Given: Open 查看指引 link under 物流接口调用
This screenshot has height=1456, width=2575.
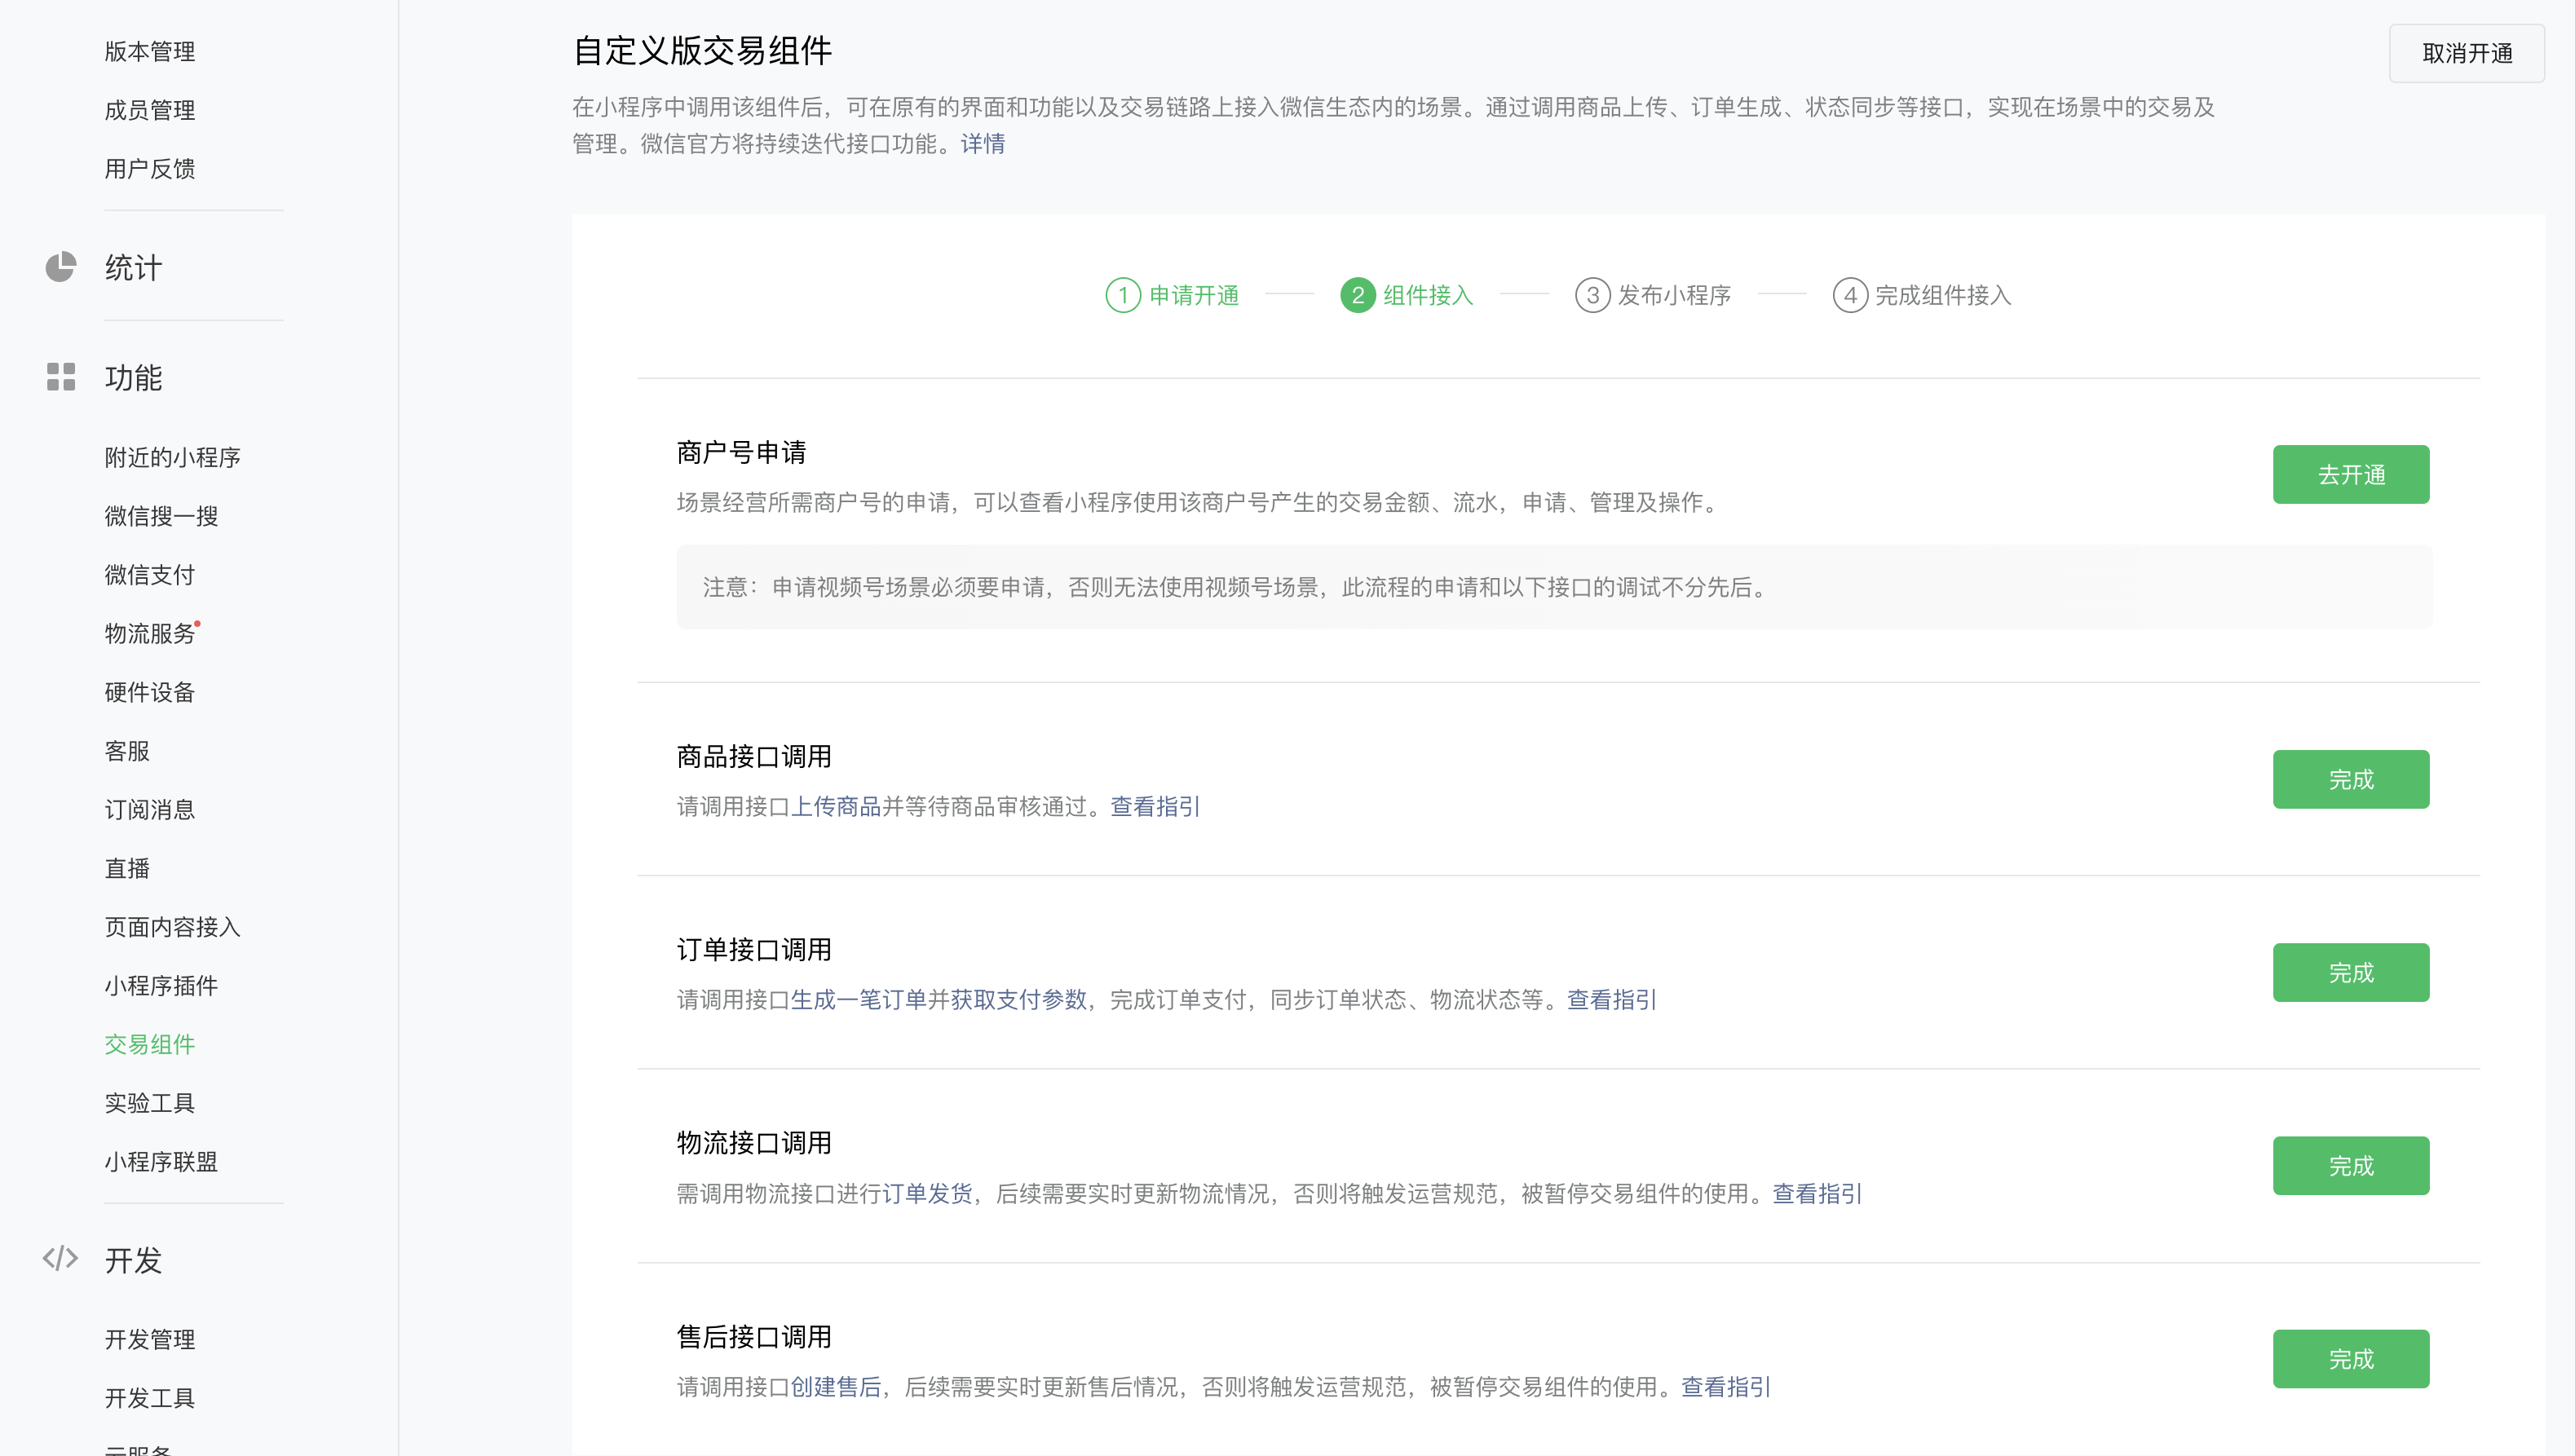Looking at the screenshot, I should [1816, 1193].
